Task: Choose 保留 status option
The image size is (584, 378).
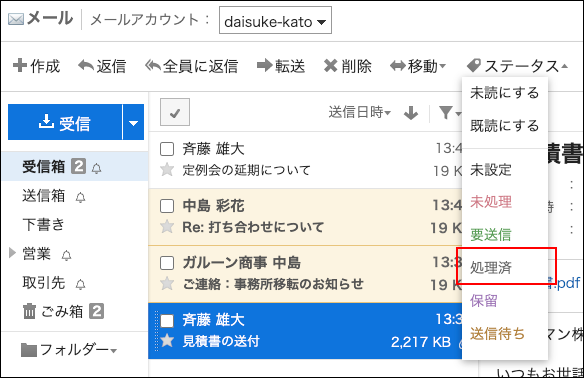Action: coord(484,300)
